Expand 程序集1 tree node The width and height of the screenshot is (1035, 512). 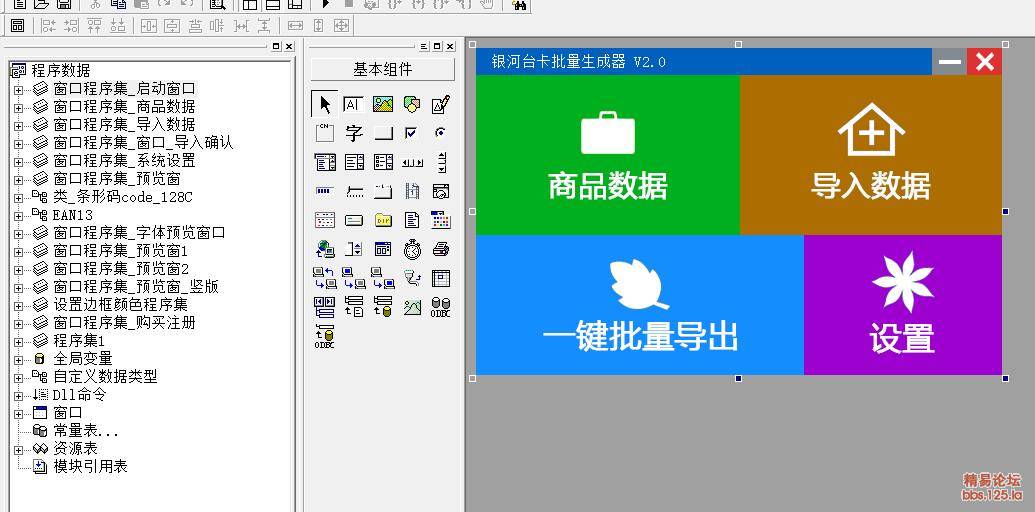(18, 341)
